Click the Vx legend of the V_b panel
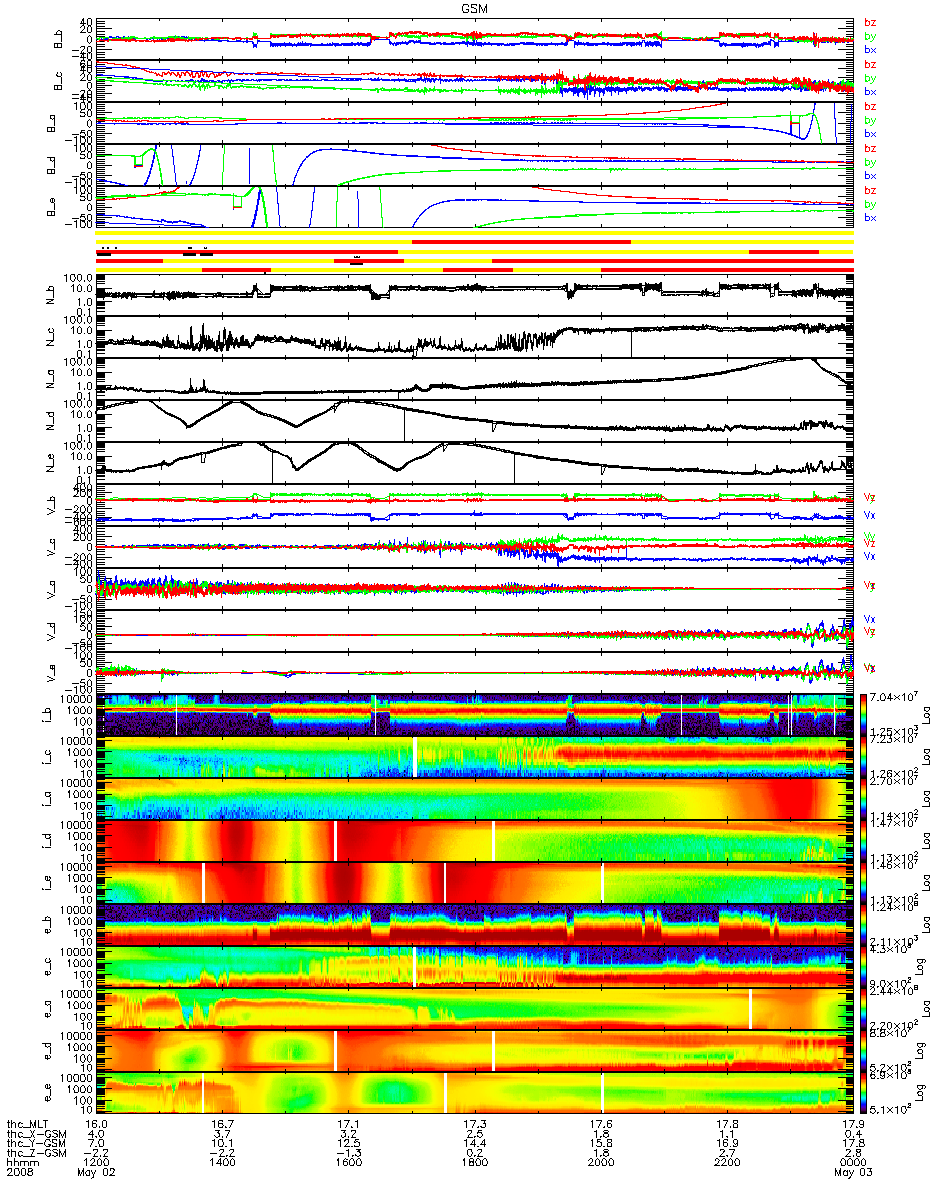Screen dimensions: 930x1200 pyautogui.click(x=870, y=516)
